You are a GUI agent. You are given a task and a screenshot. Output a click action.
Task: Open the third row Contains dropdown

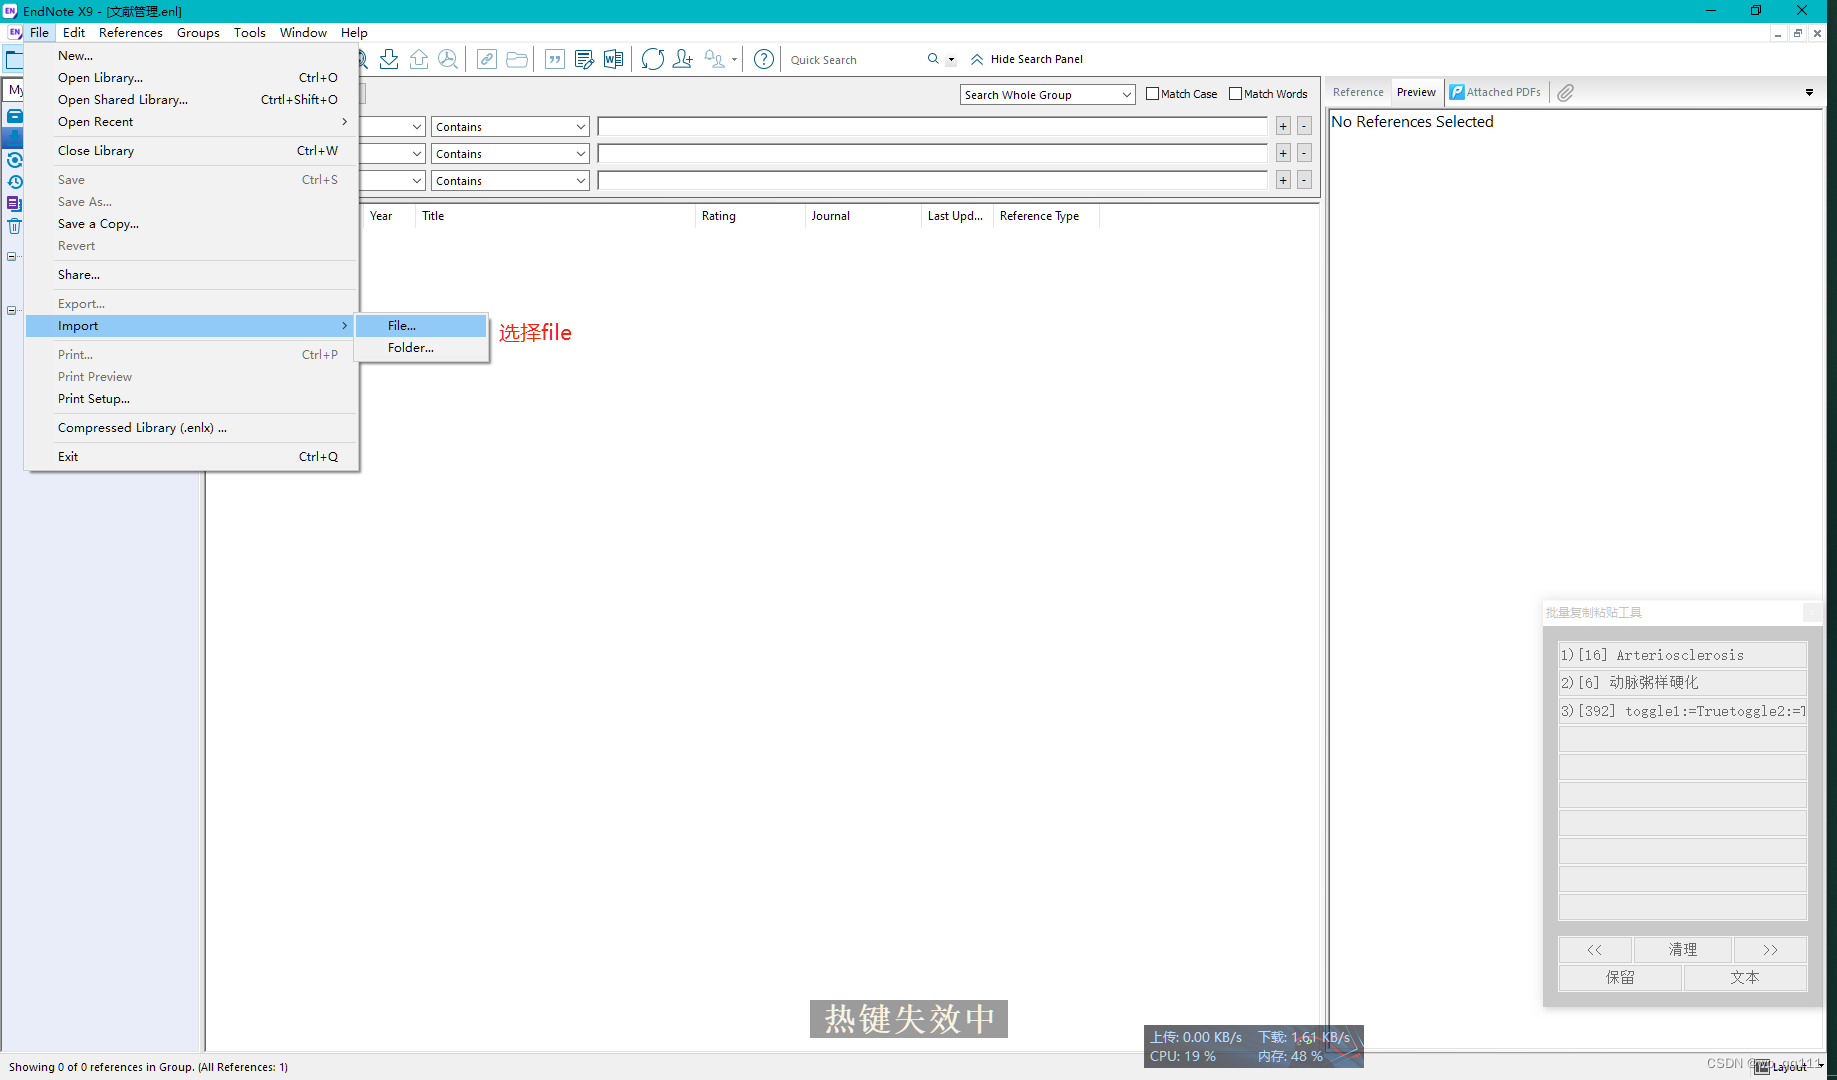click(x=510, y=181)
